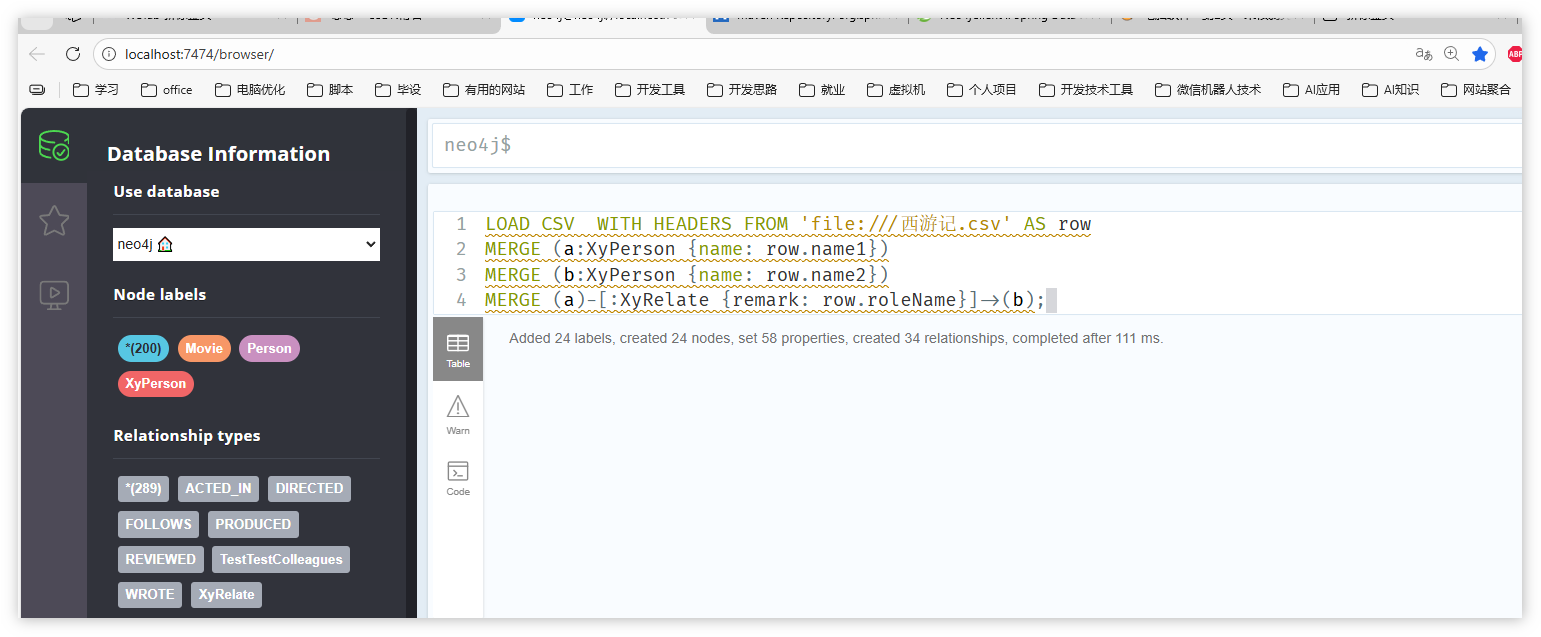Click the Database Information heading
The height and width of the screenshot is (637, 1541).
[x=218, y=154]
